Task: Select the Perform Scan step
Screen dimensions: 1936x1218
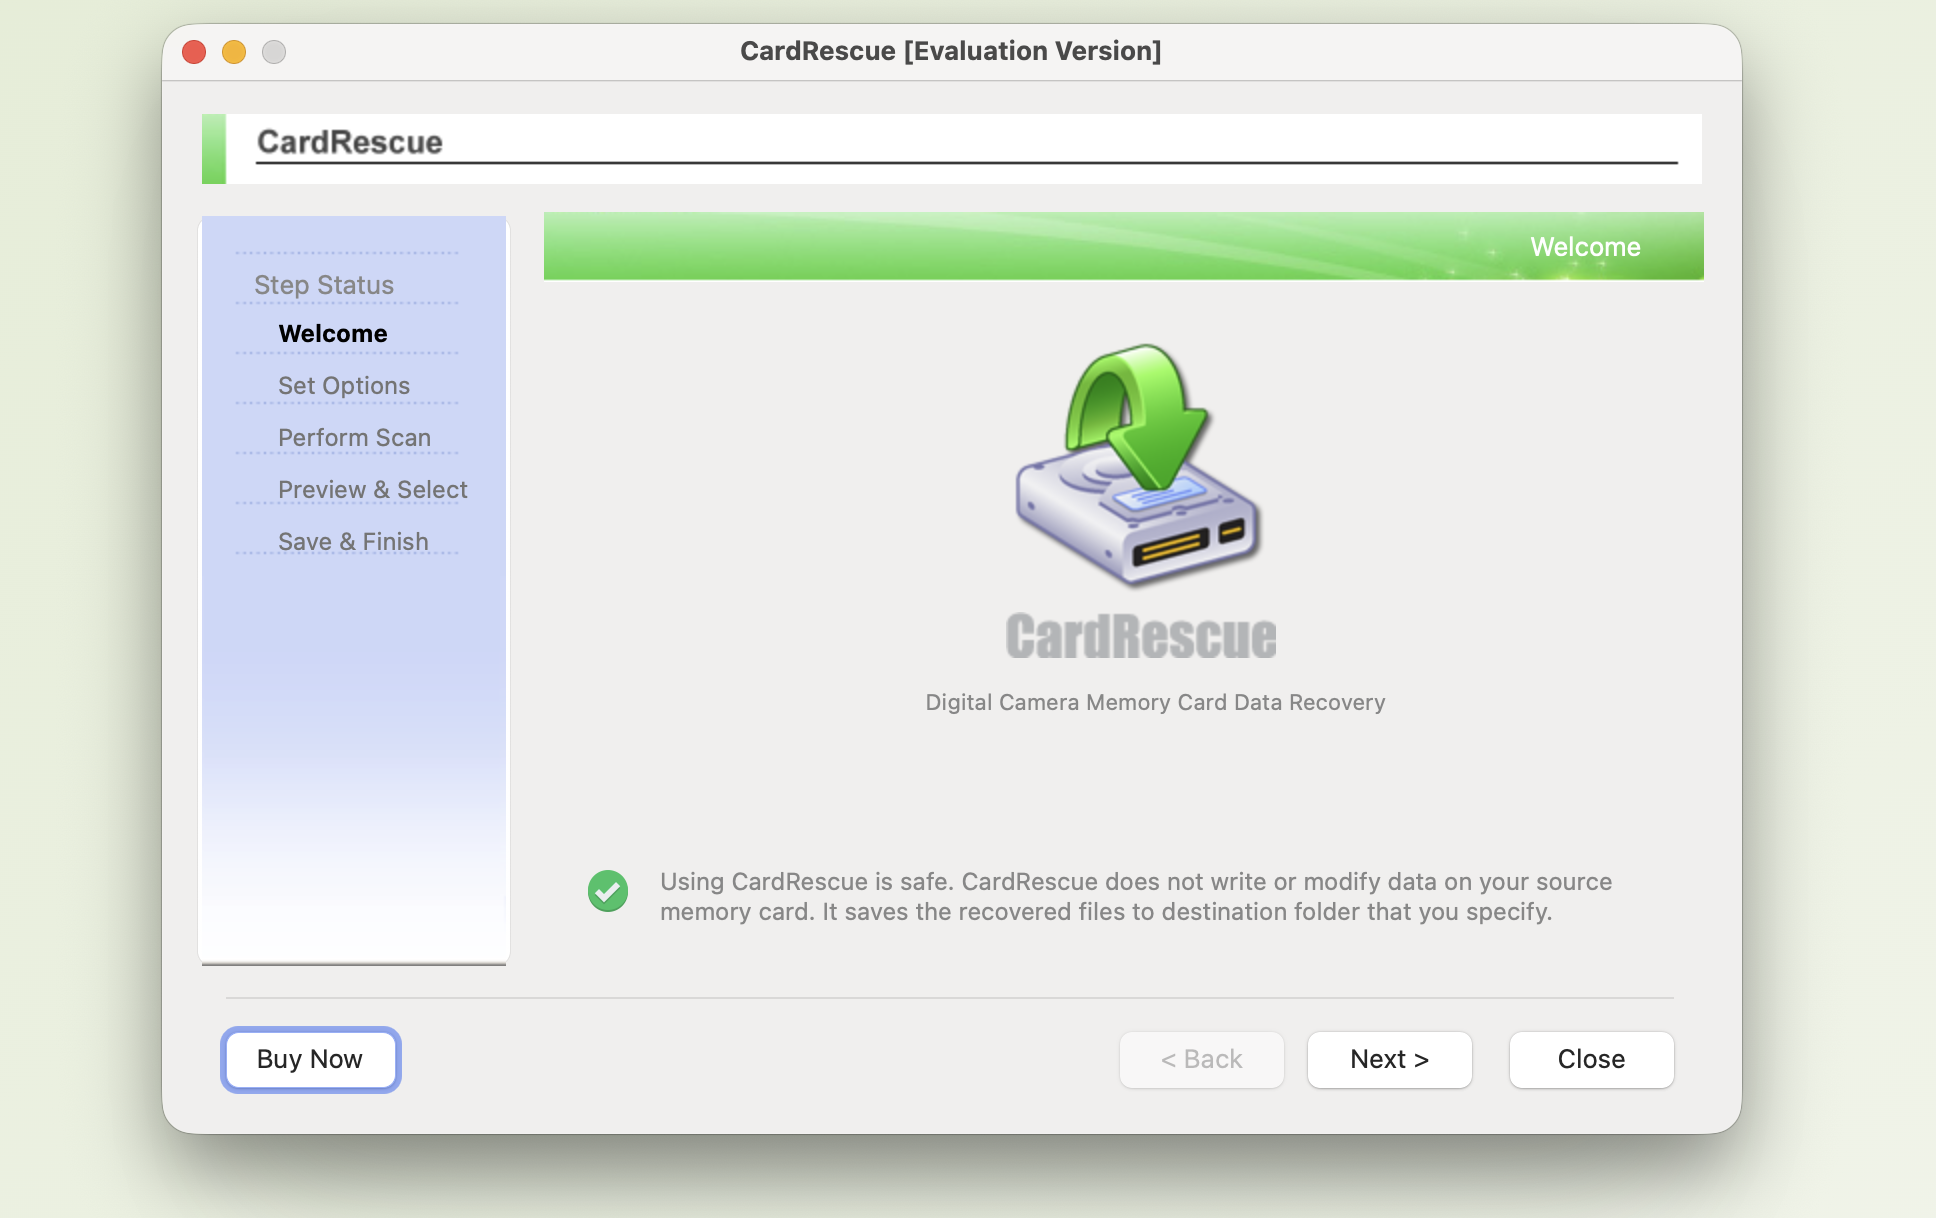Action: [354, 438]
